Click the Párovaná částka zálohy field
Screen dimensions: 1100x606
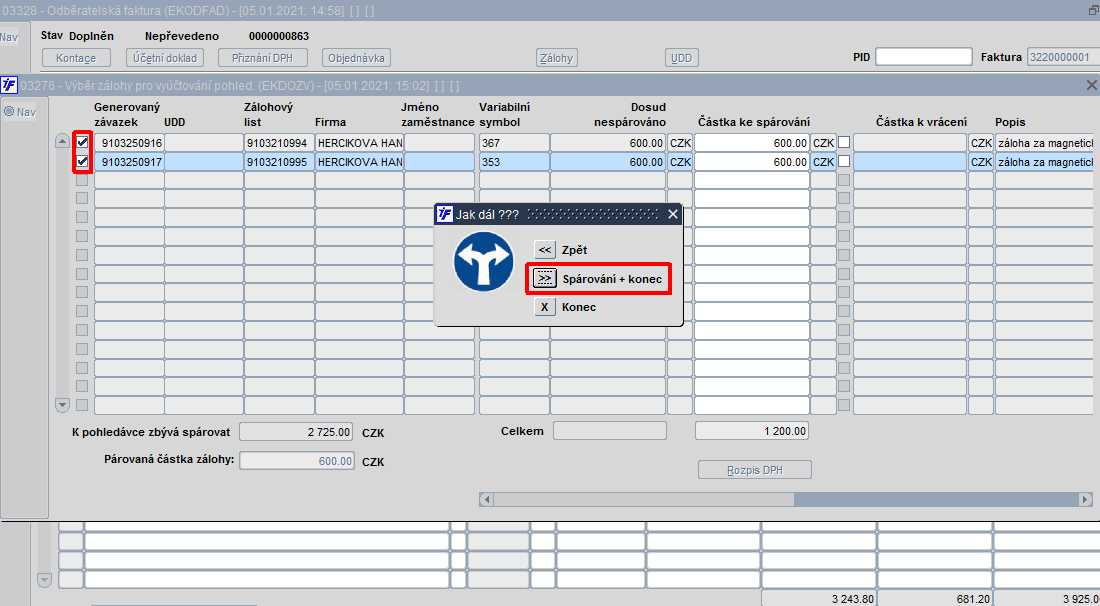[297, 461]
